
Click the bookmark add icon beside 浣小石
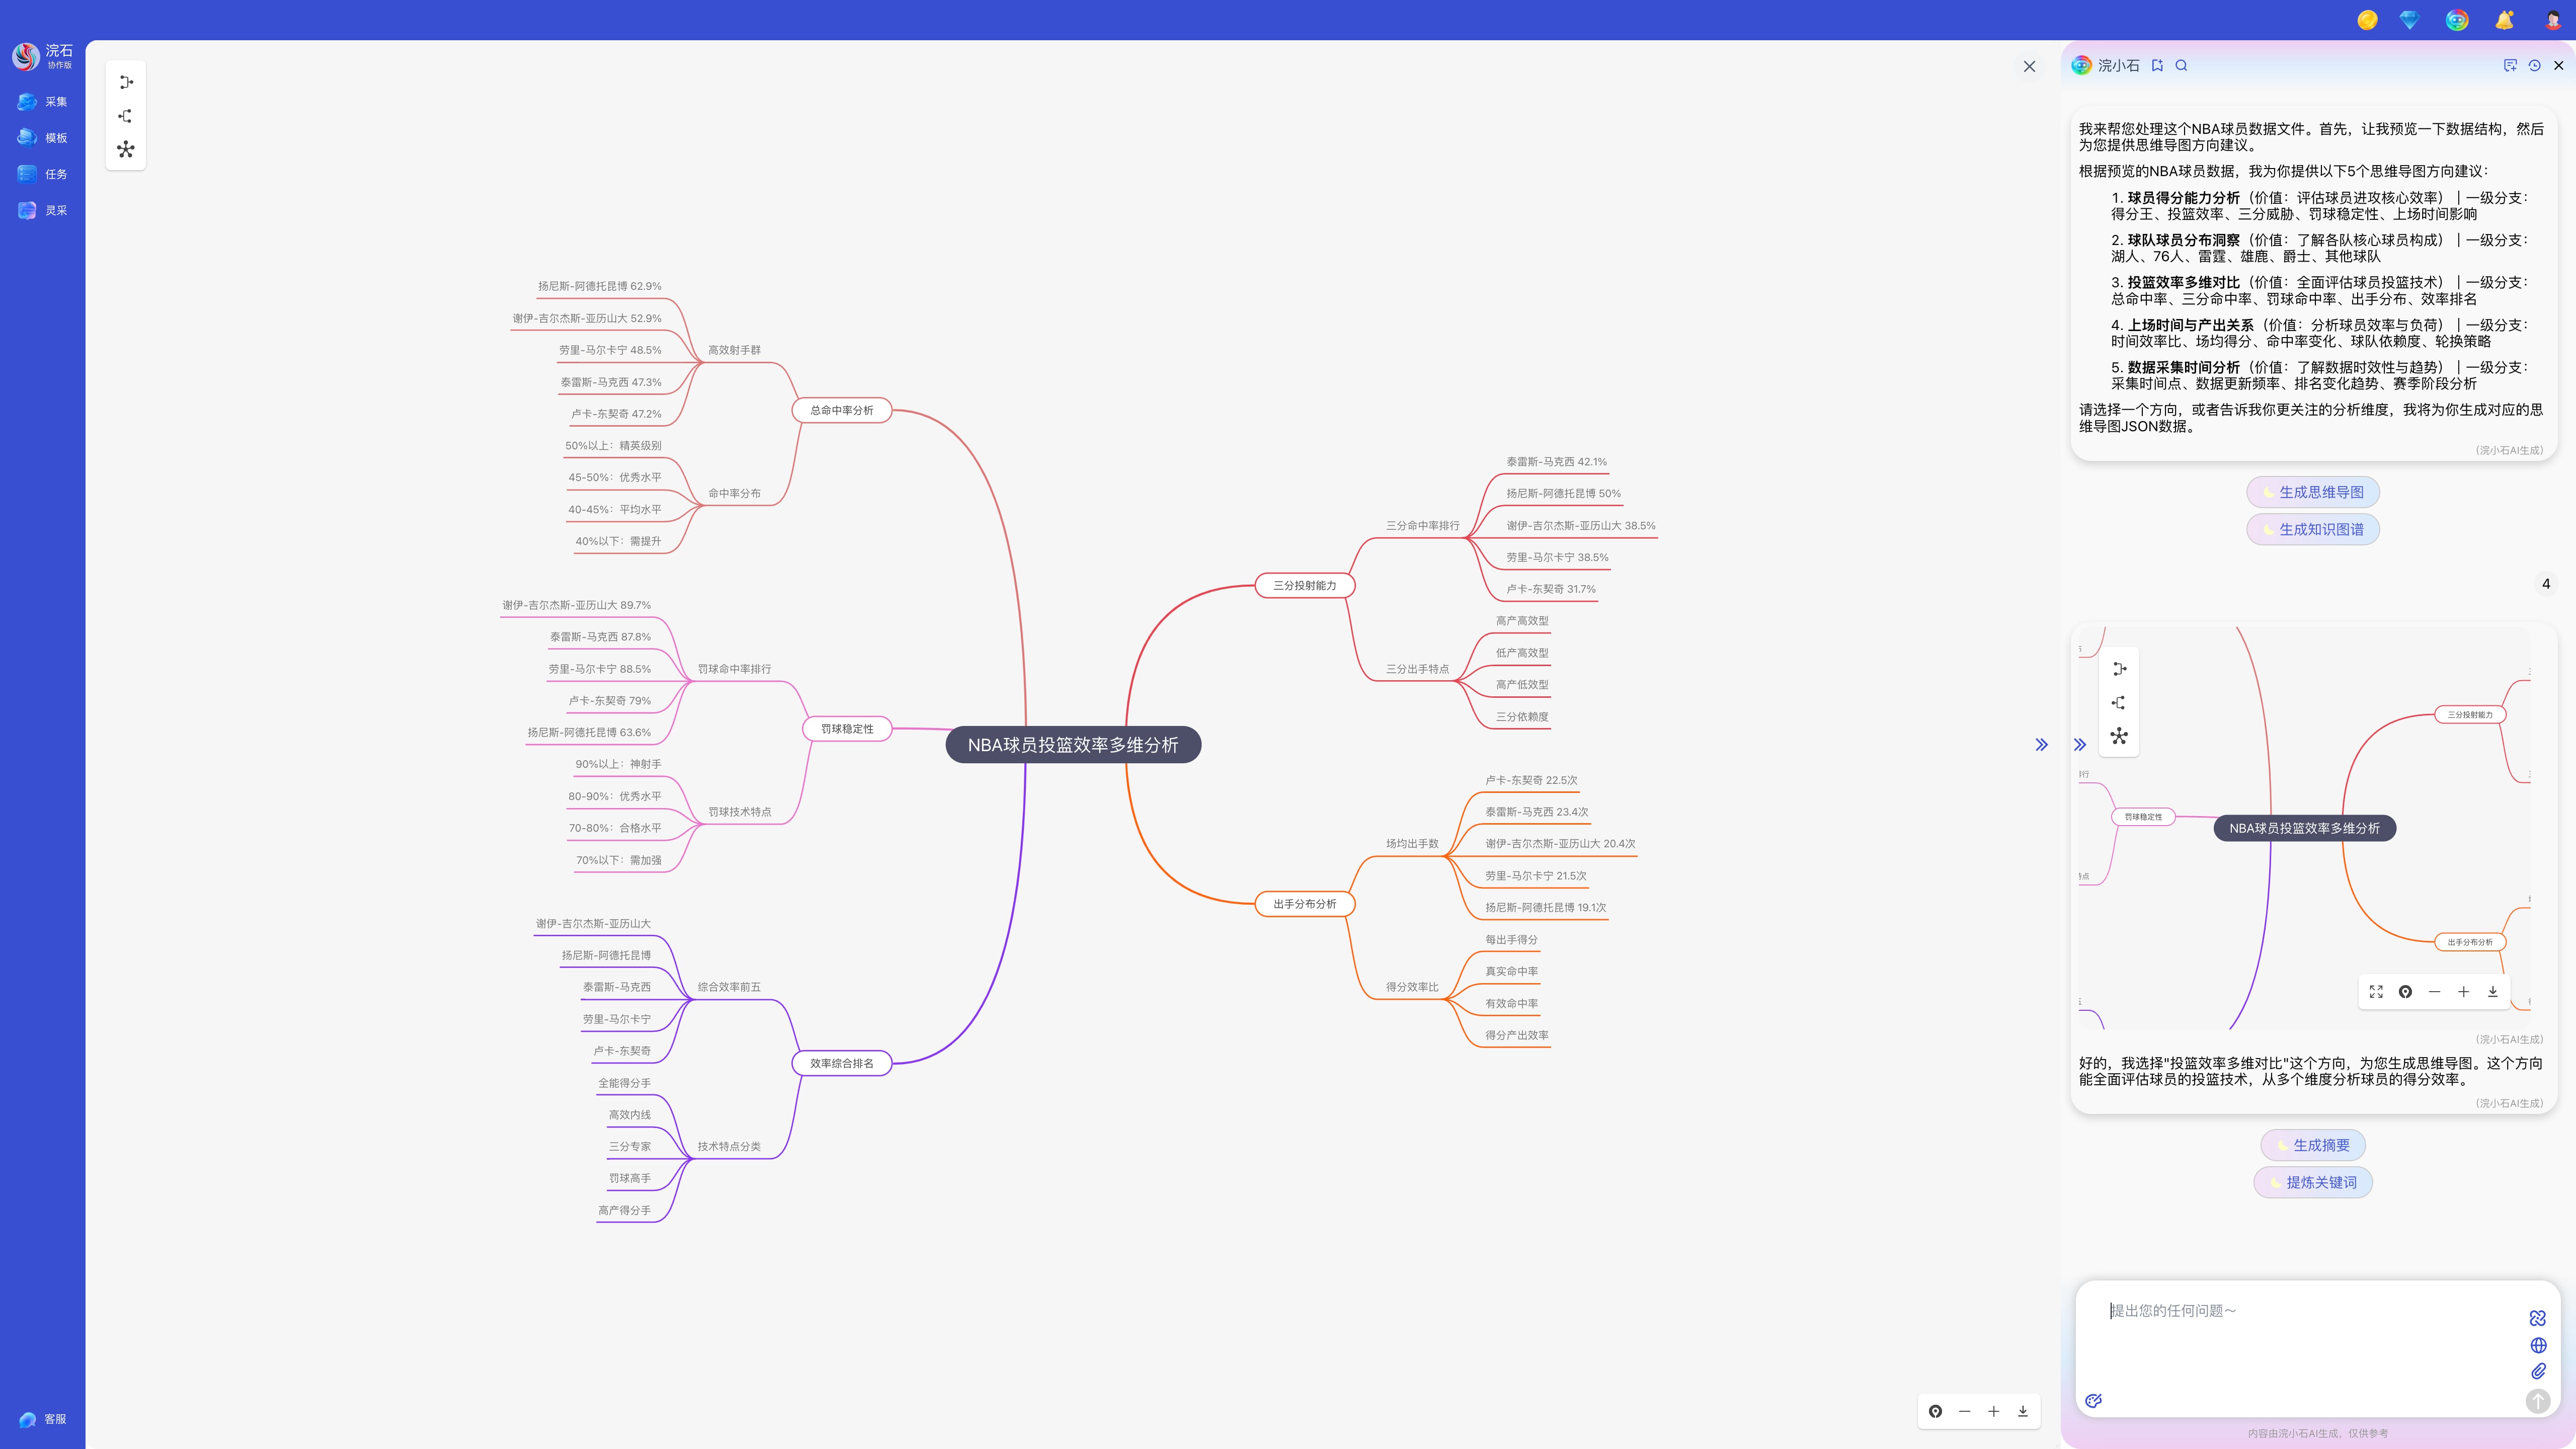2157,66
